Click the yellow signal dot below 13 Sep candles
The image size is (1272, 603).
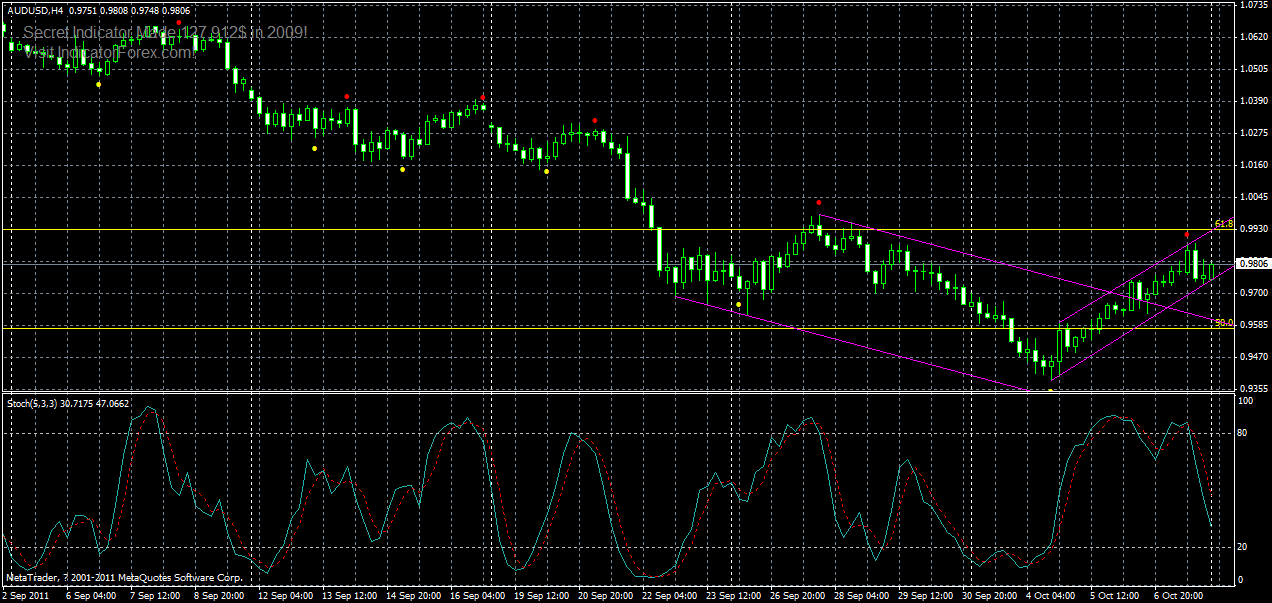(x=315, y=148)
